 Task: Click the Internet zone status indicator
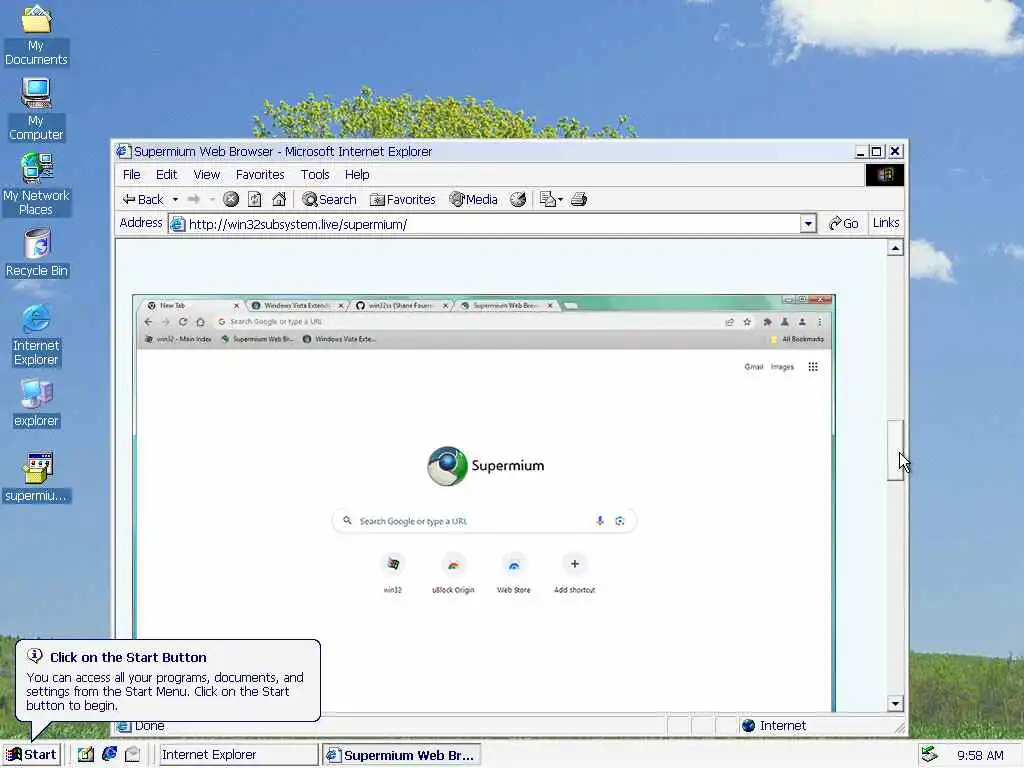tap(773, 726)
